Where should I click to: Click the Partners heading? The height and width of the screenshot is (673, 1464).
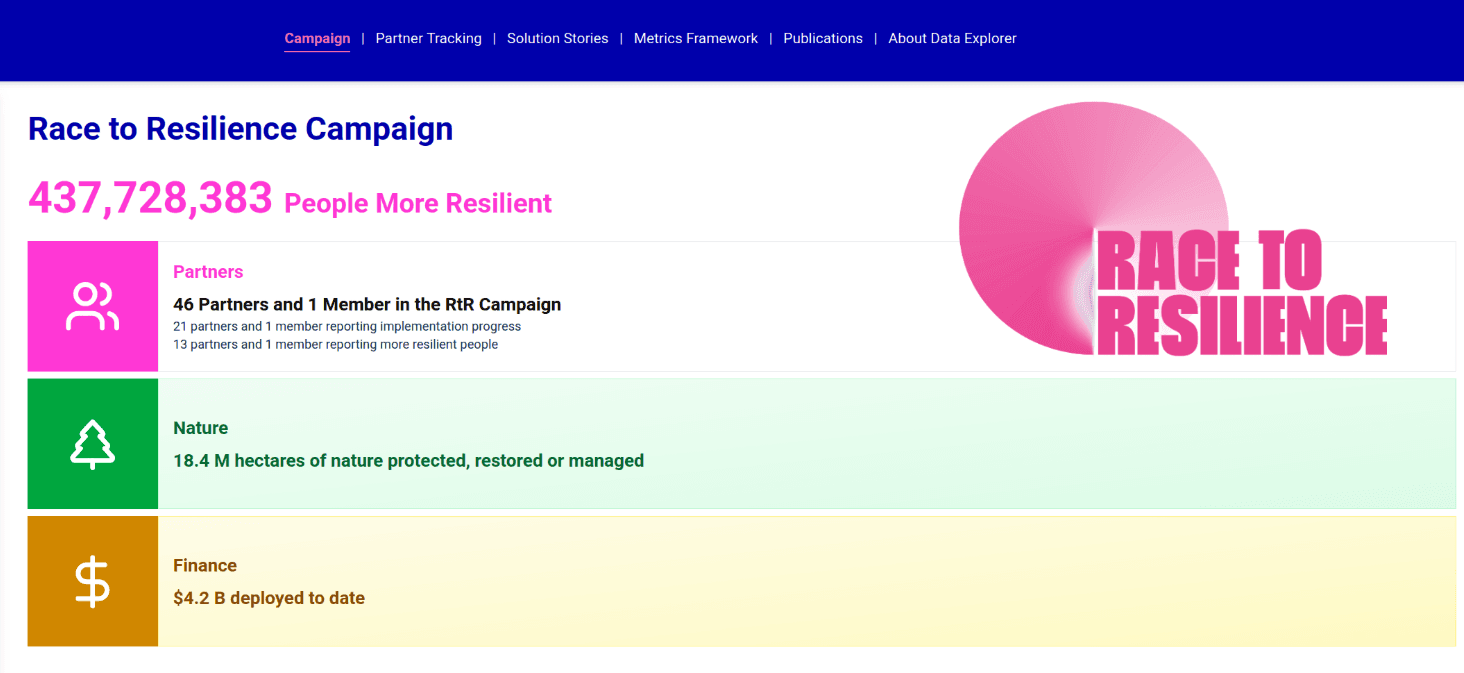pyautogui.click(x=208, y=272)
